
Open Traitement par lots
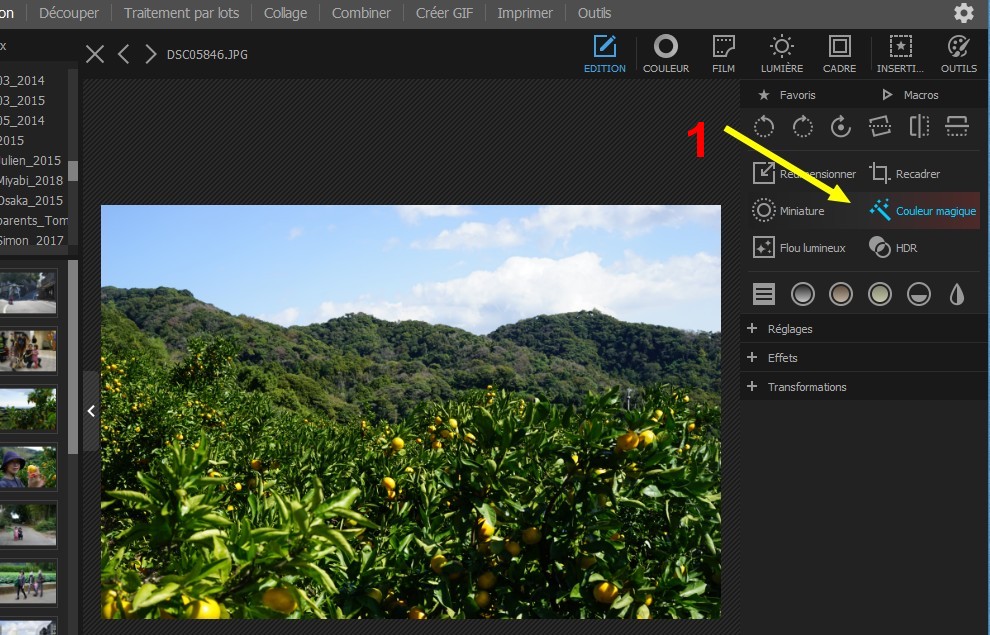(181, 13)
